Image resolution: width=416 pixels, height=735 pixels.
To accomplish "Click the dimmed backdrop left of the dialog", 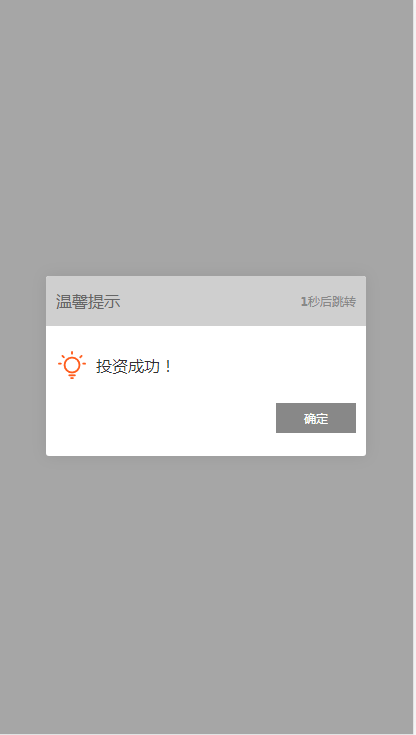I will pyautogui.click(x=23, y=366).
